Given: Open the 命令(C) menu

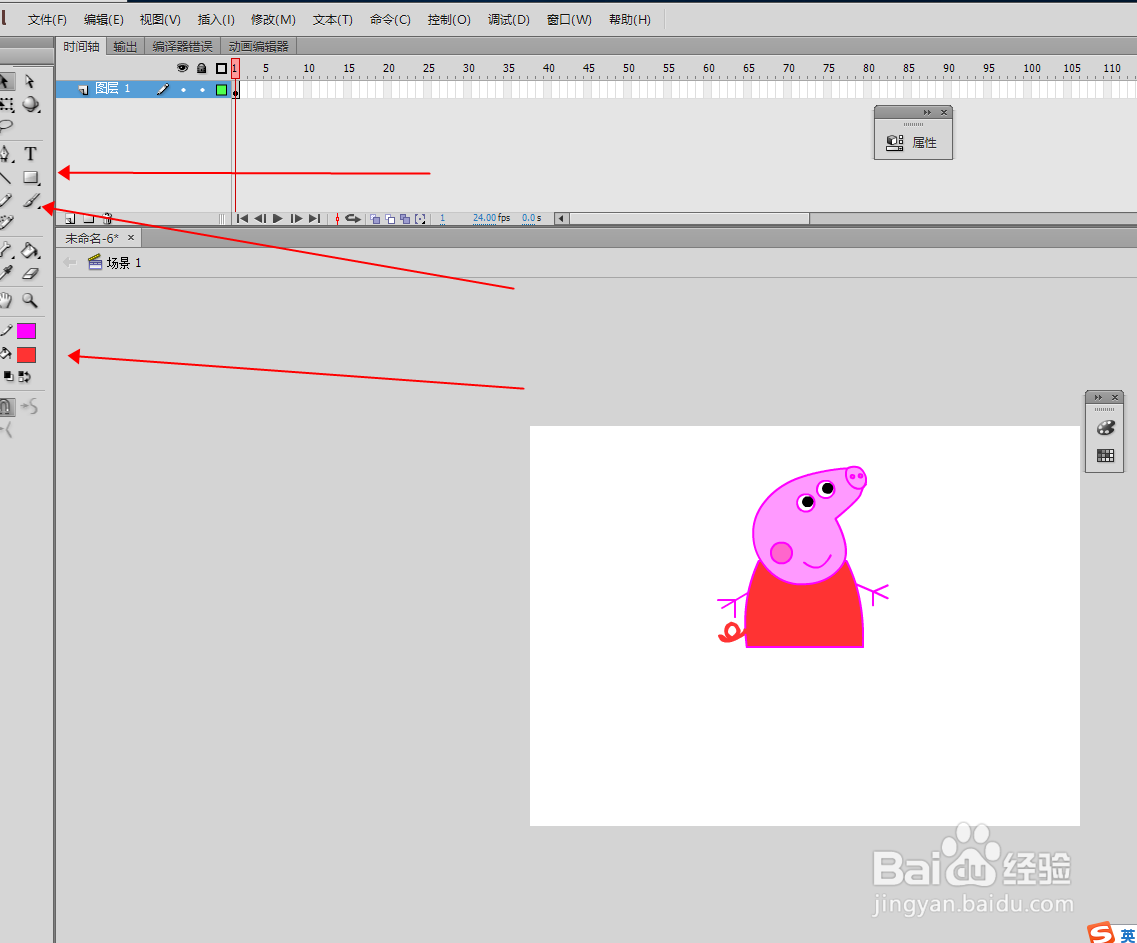Looking at the screenshot, I should point(390,20).
